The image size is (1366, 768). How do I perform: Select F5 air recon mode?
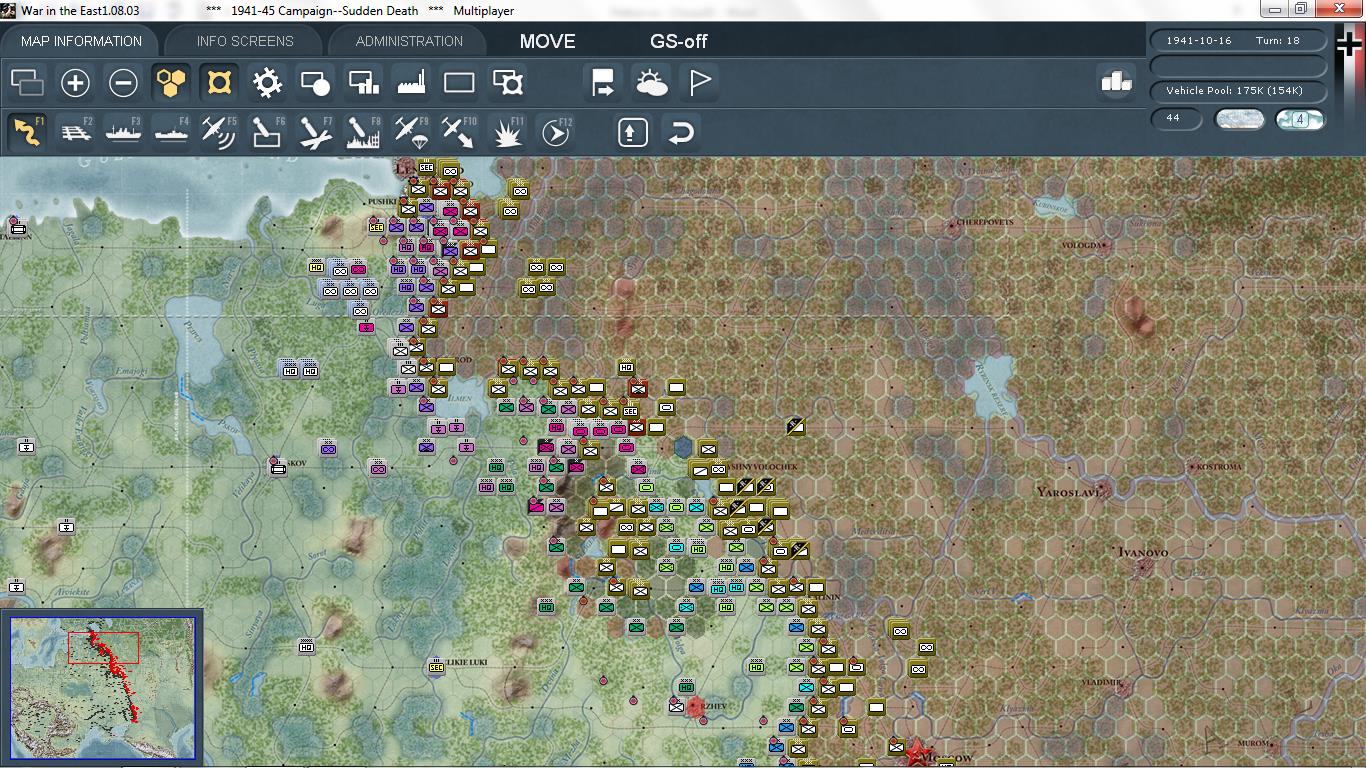pos(219,132)
